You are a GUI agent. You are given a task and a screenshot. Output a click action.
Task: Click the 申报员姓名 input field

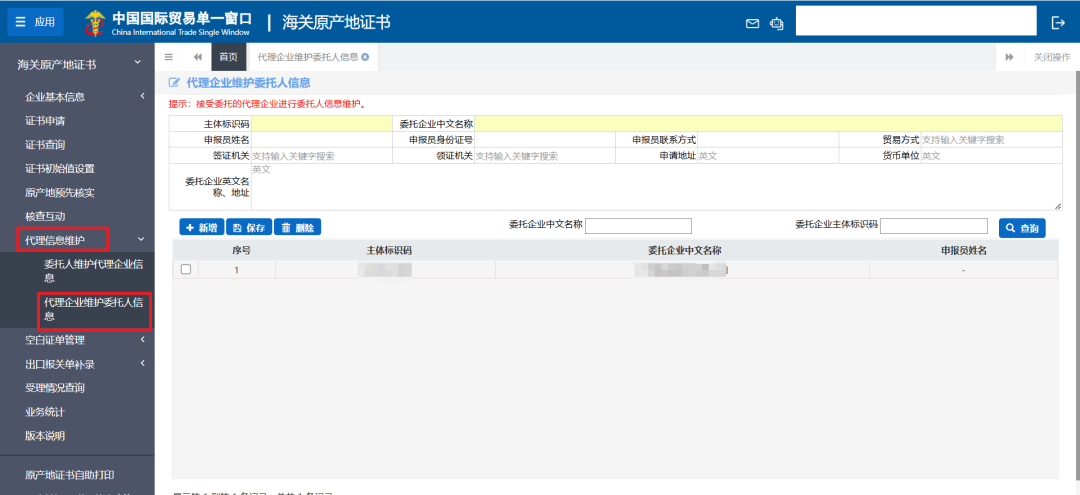pyautogui.click(x=322, y=140)
